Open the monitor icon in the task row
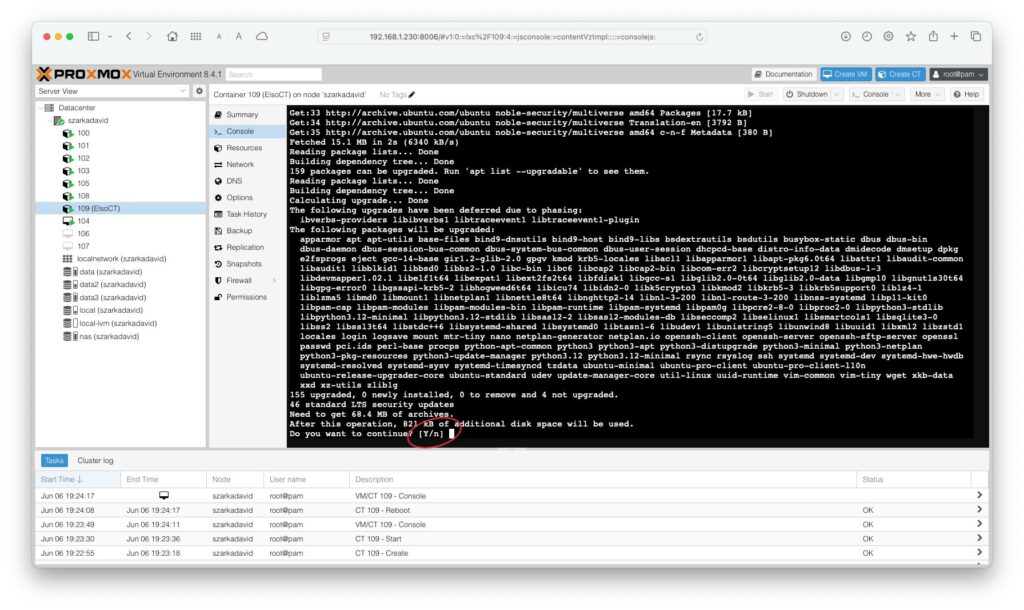This screenshot has width=1024, height=610. pyautogui.click(x=164, y=496)
